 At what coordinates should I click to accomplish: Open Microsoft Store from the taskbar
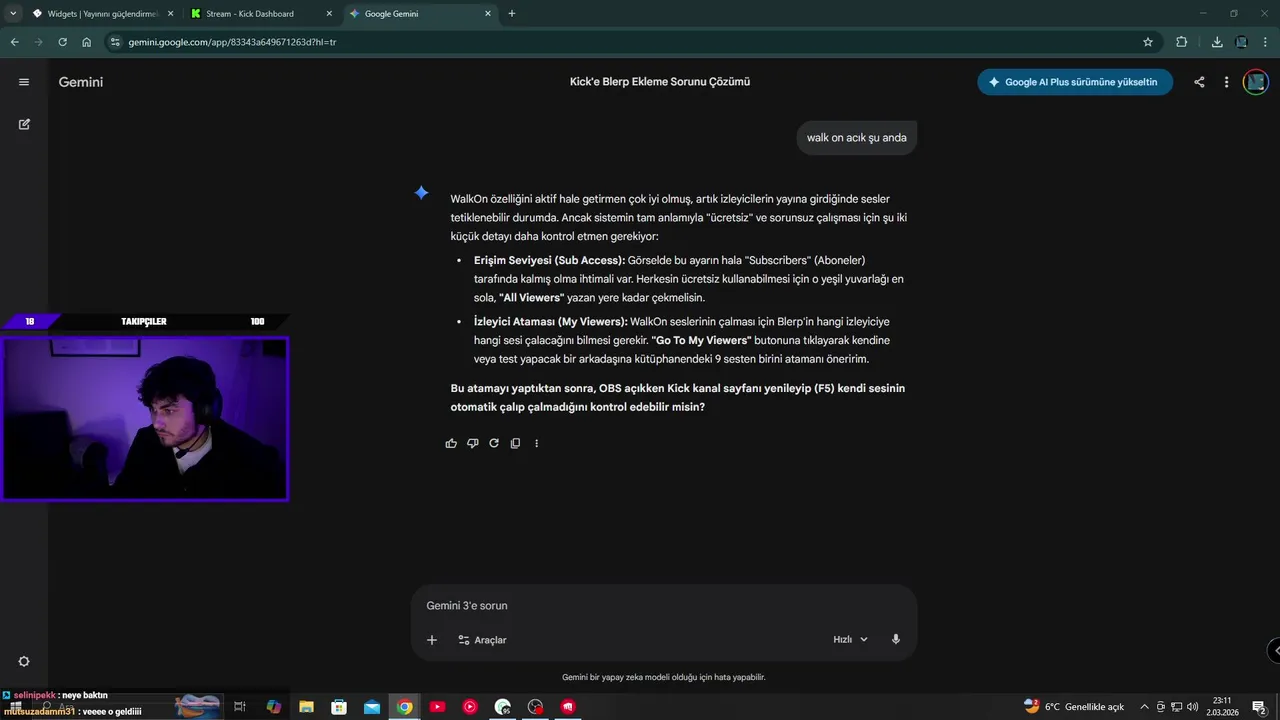[339, 707]
